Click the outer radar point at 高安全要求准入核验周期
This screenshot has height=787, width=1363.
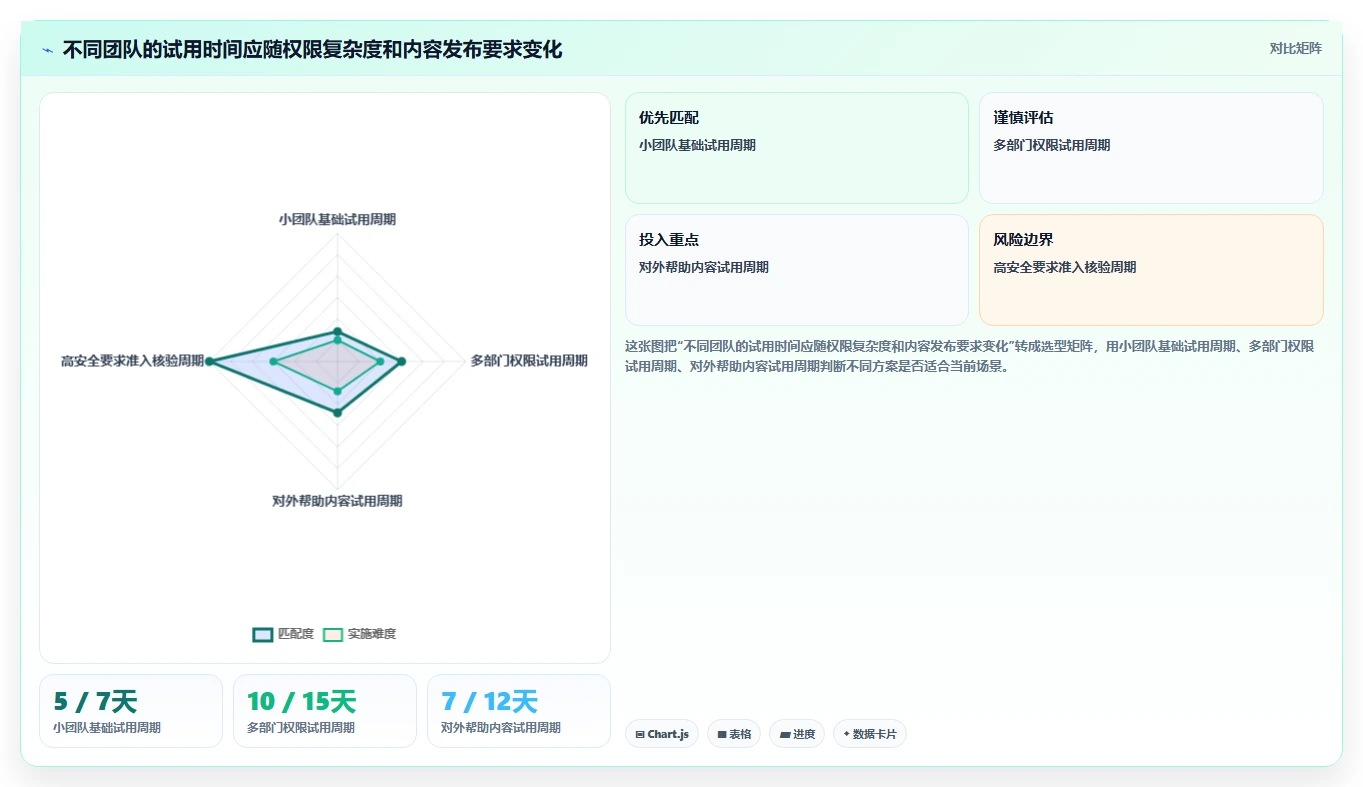coord(210,361)
